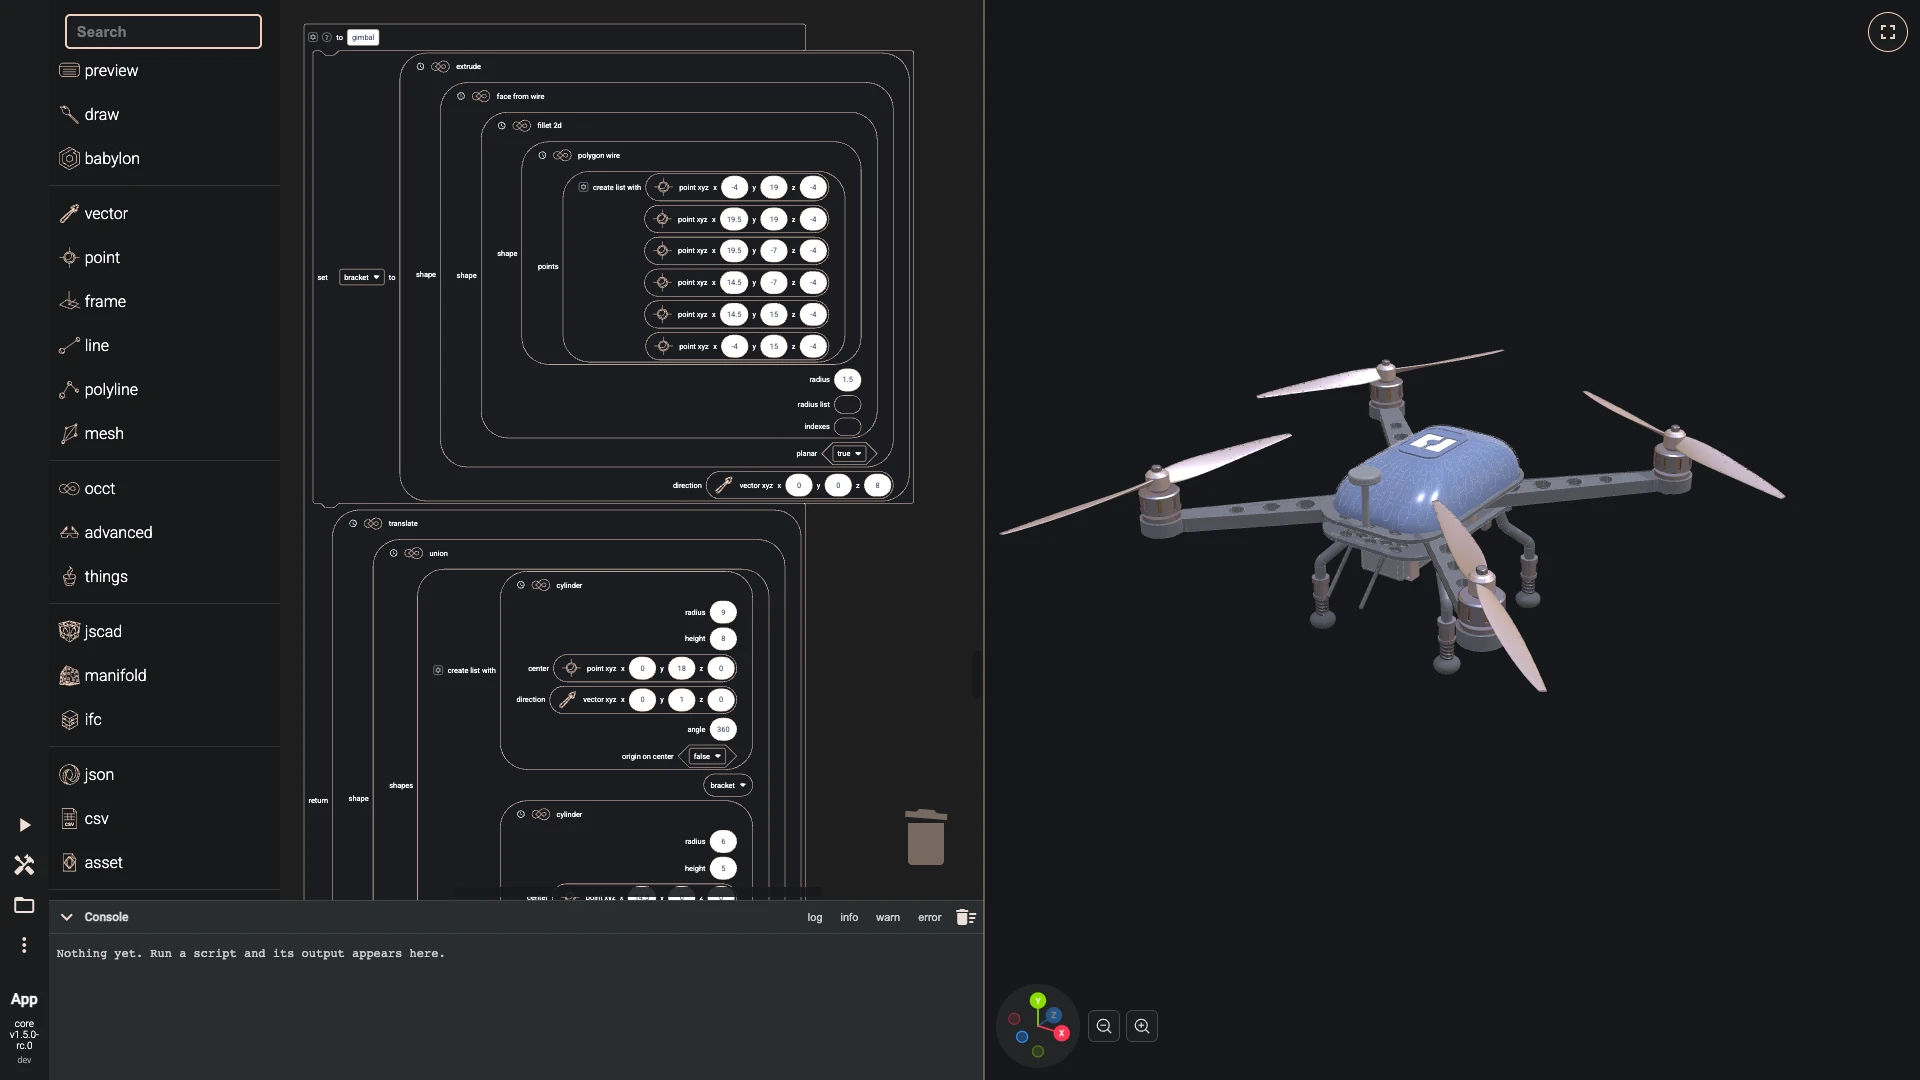Edit the fillet radius 1.5 value

tap(848, 380)
